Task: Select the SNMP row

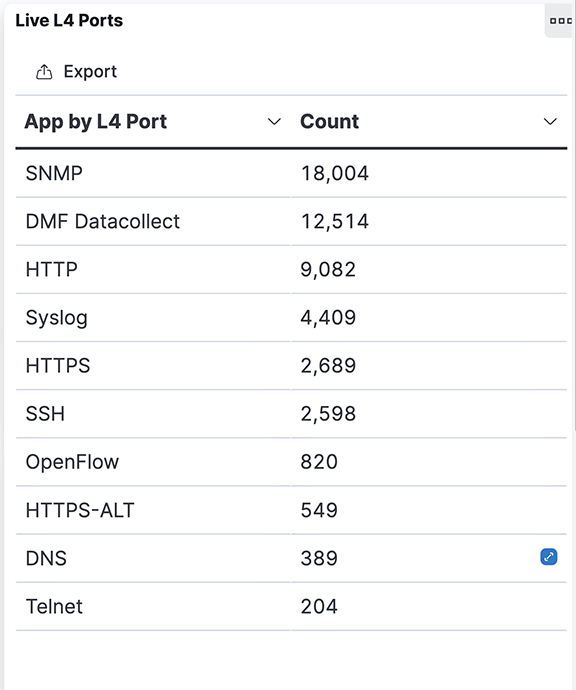Action: tap(291, 173)
